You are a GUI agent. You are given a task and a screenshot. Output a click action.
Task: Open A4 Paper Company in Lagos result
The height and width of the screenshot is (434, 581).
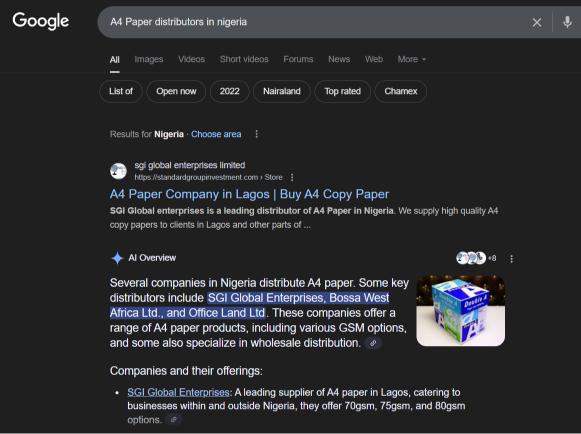(249, 194)
